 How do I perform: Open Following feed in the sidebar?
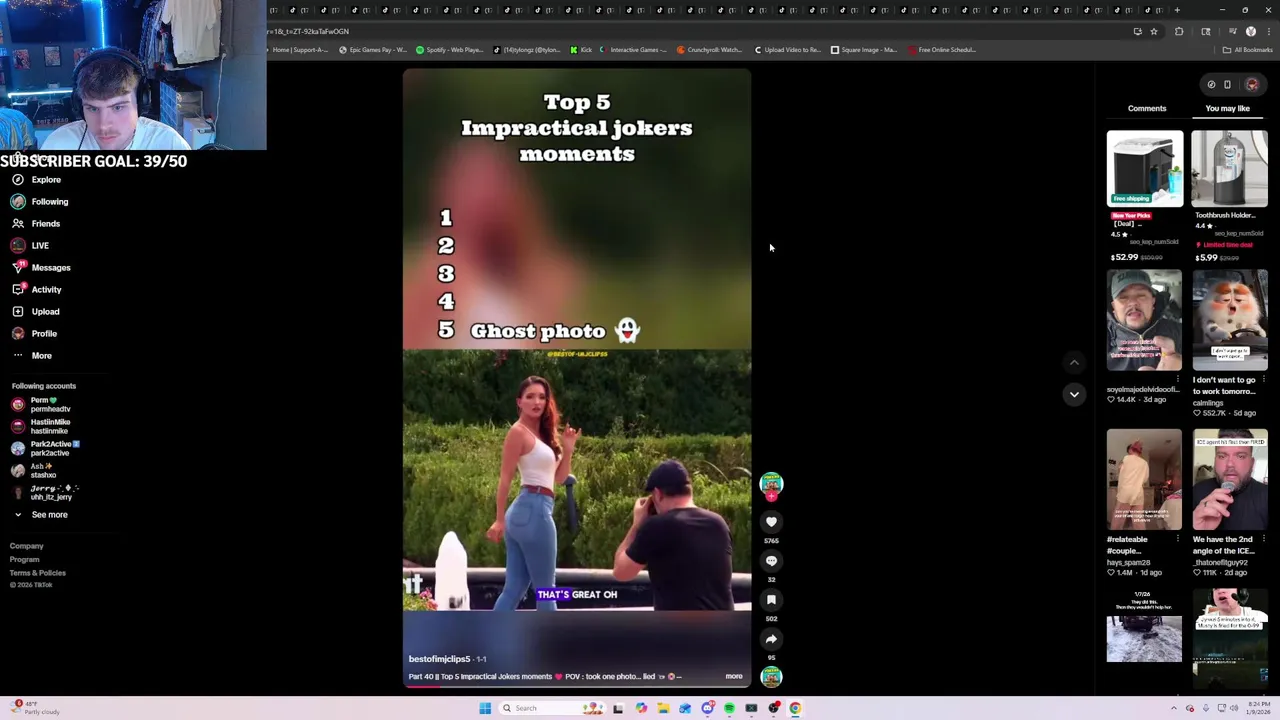40,202
